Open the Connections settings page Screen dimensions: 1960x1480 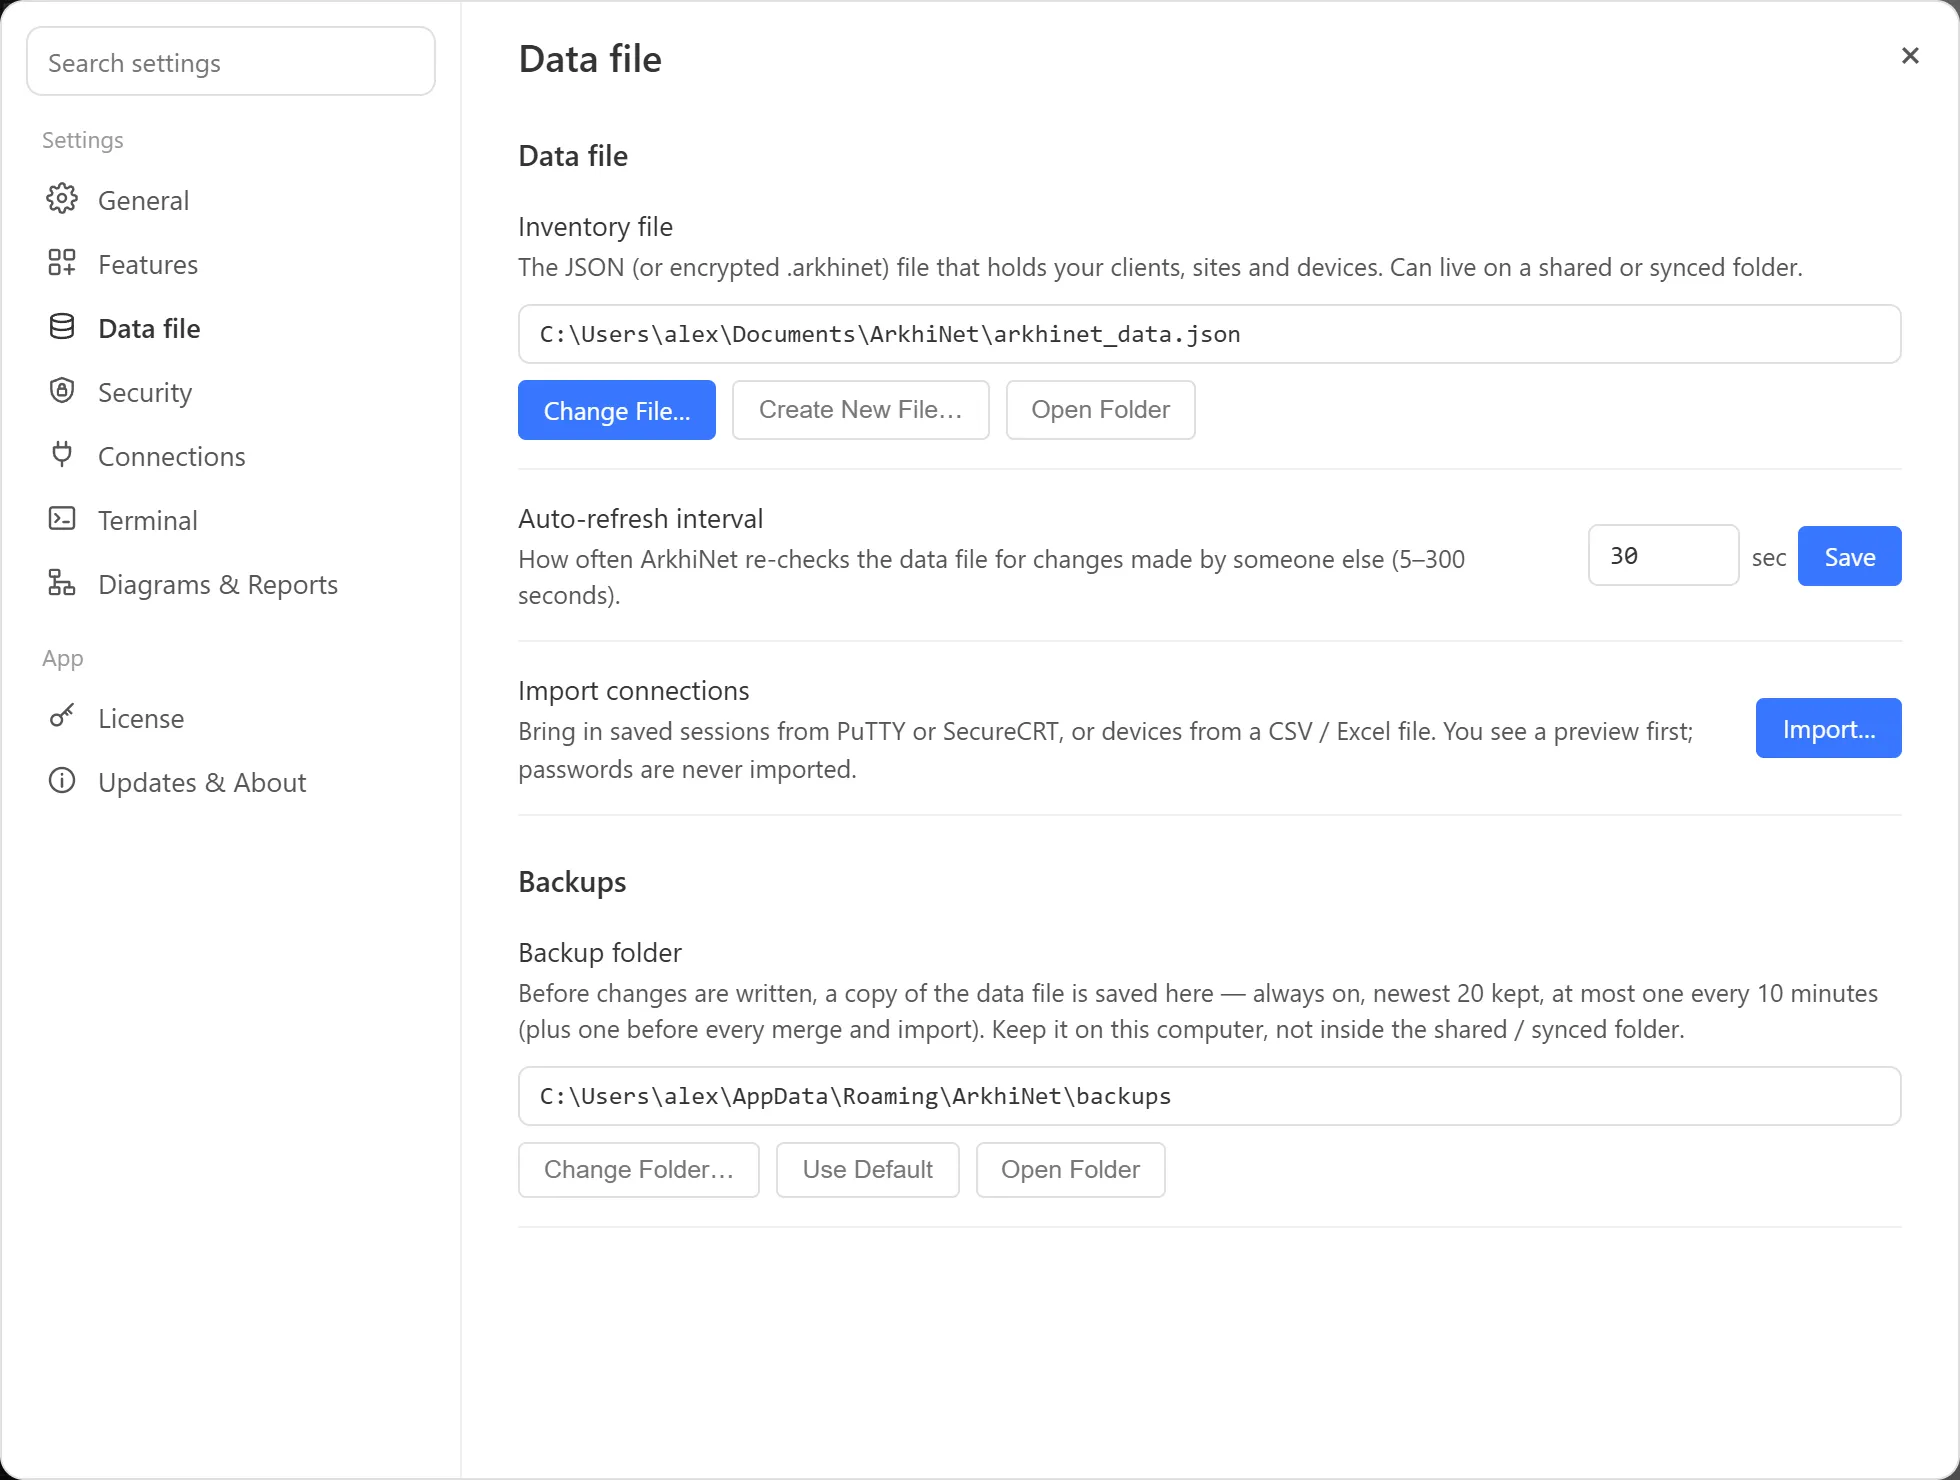pyautogui.click(x=231, y=456)
